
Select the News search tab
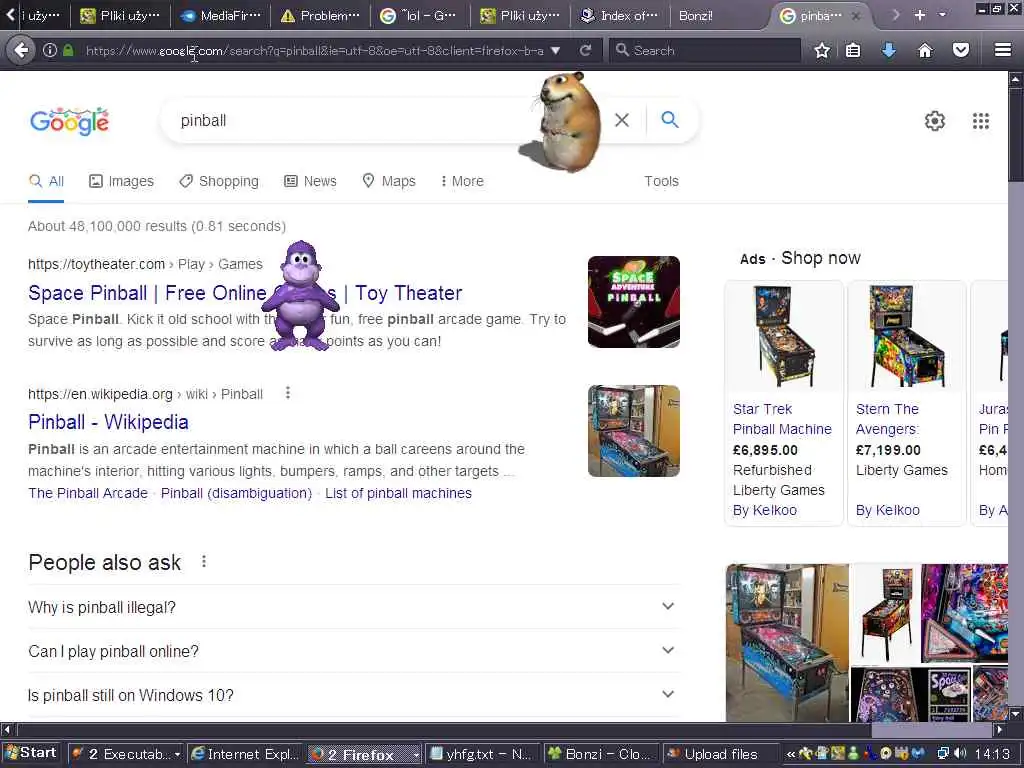311,181
